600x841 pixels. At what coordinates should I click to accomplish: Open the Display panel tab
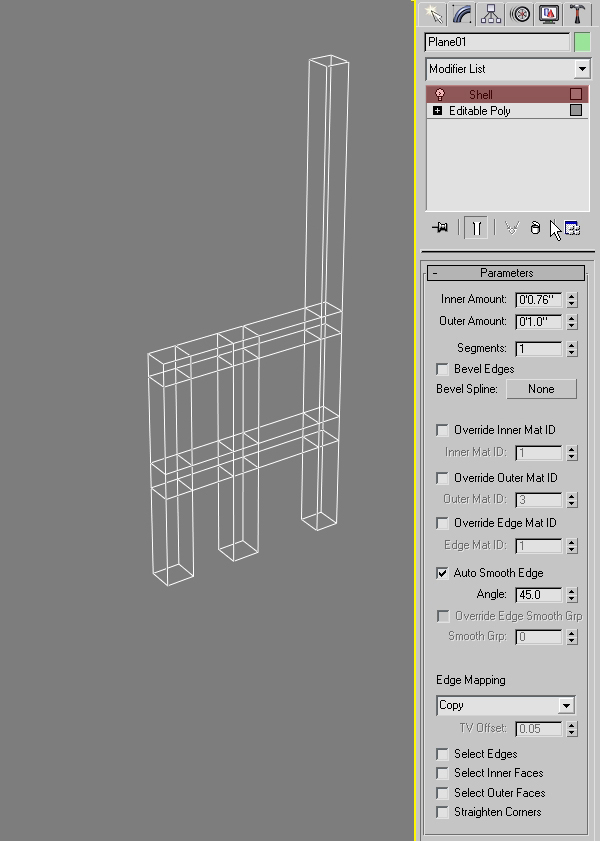[x=549, y=13]
